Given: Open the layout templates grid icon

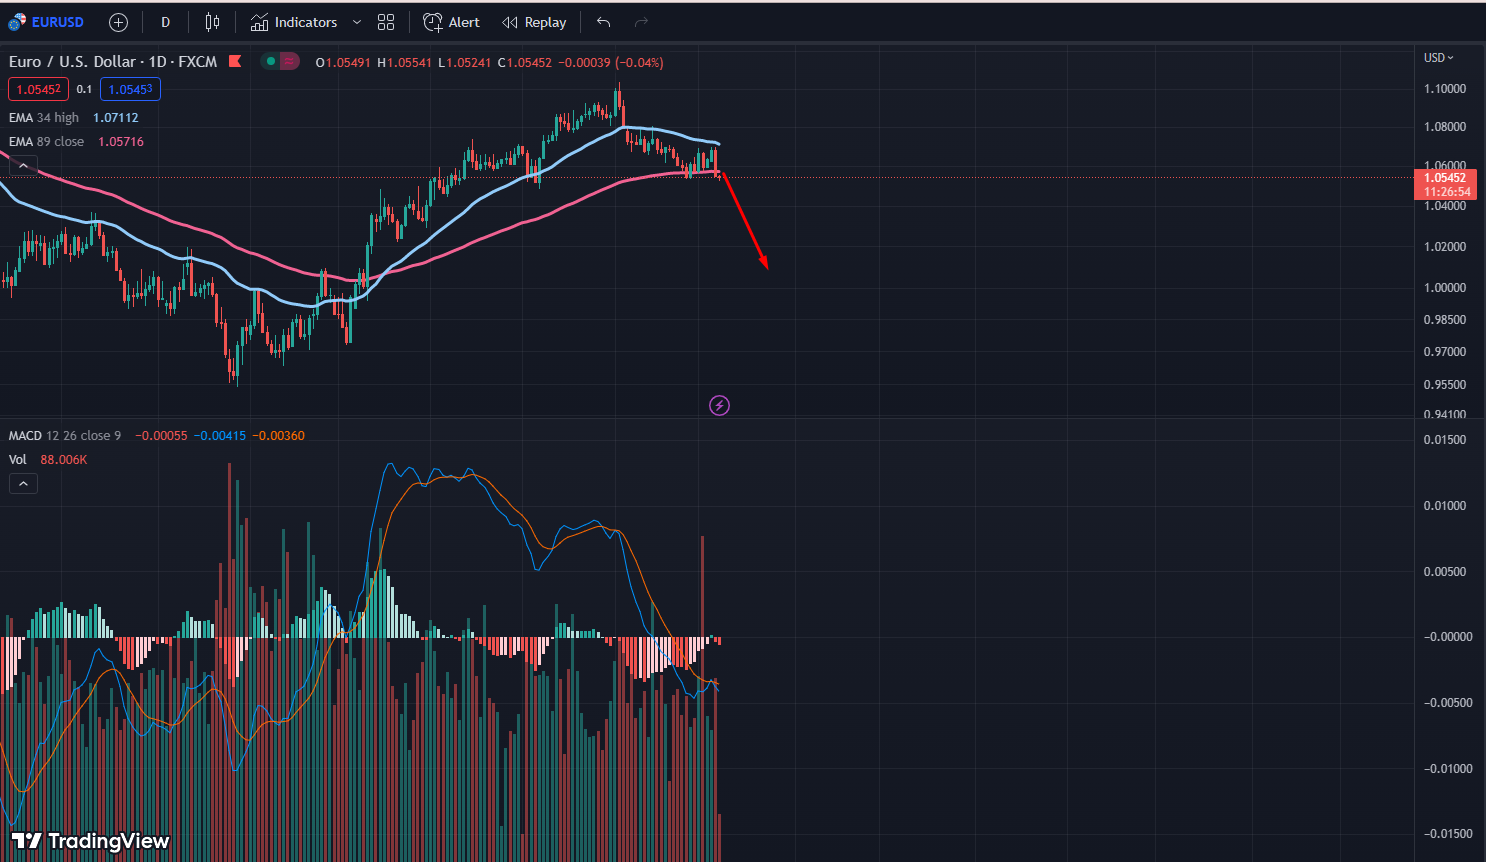Looking at the screenshot, I should (386, 21).
